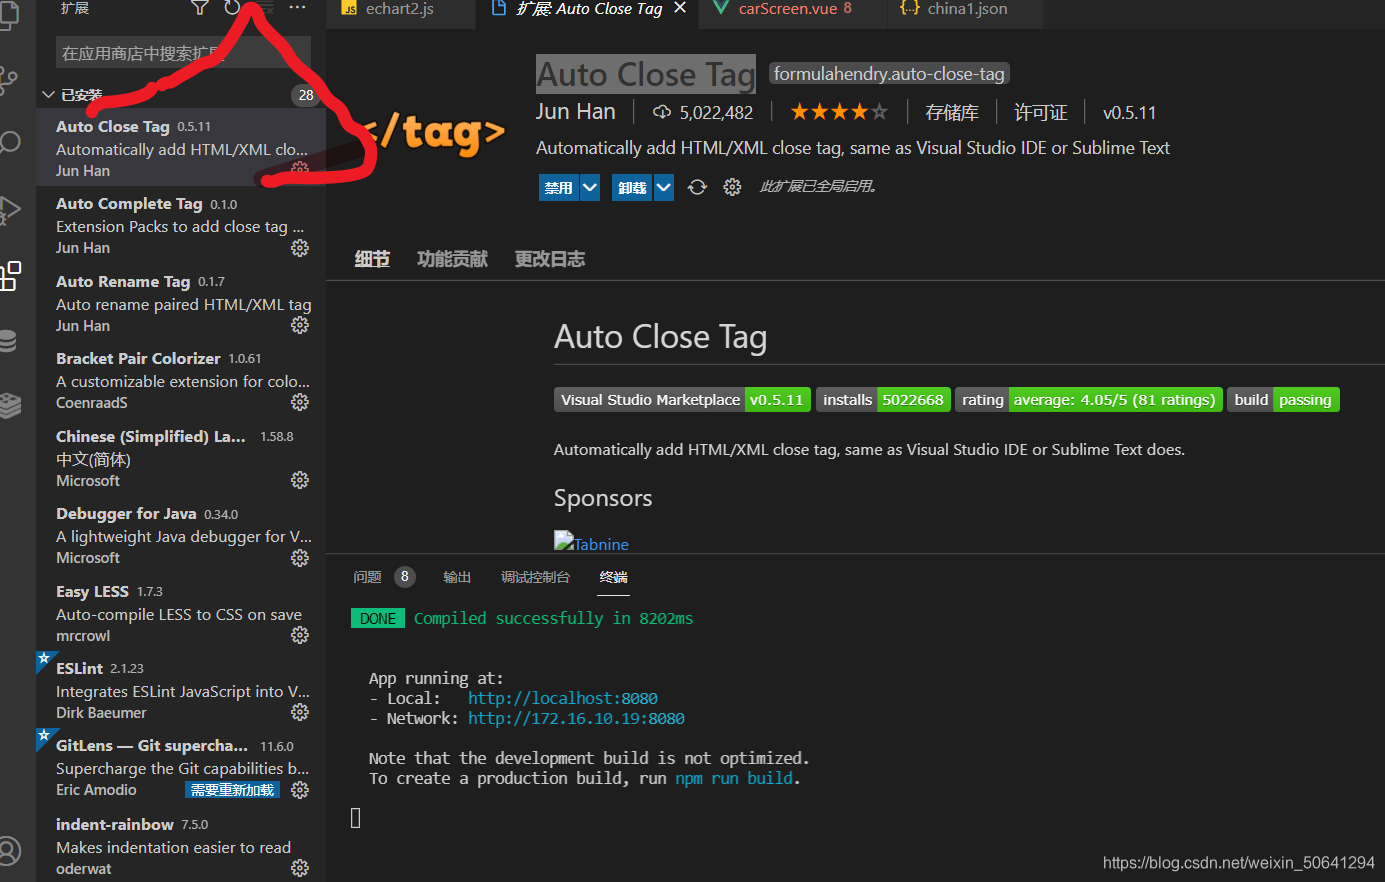Viewport: 1385px width, 882px height.
Task: Collapse the 已安装 extensions section
Action: (x=48, y=95)
